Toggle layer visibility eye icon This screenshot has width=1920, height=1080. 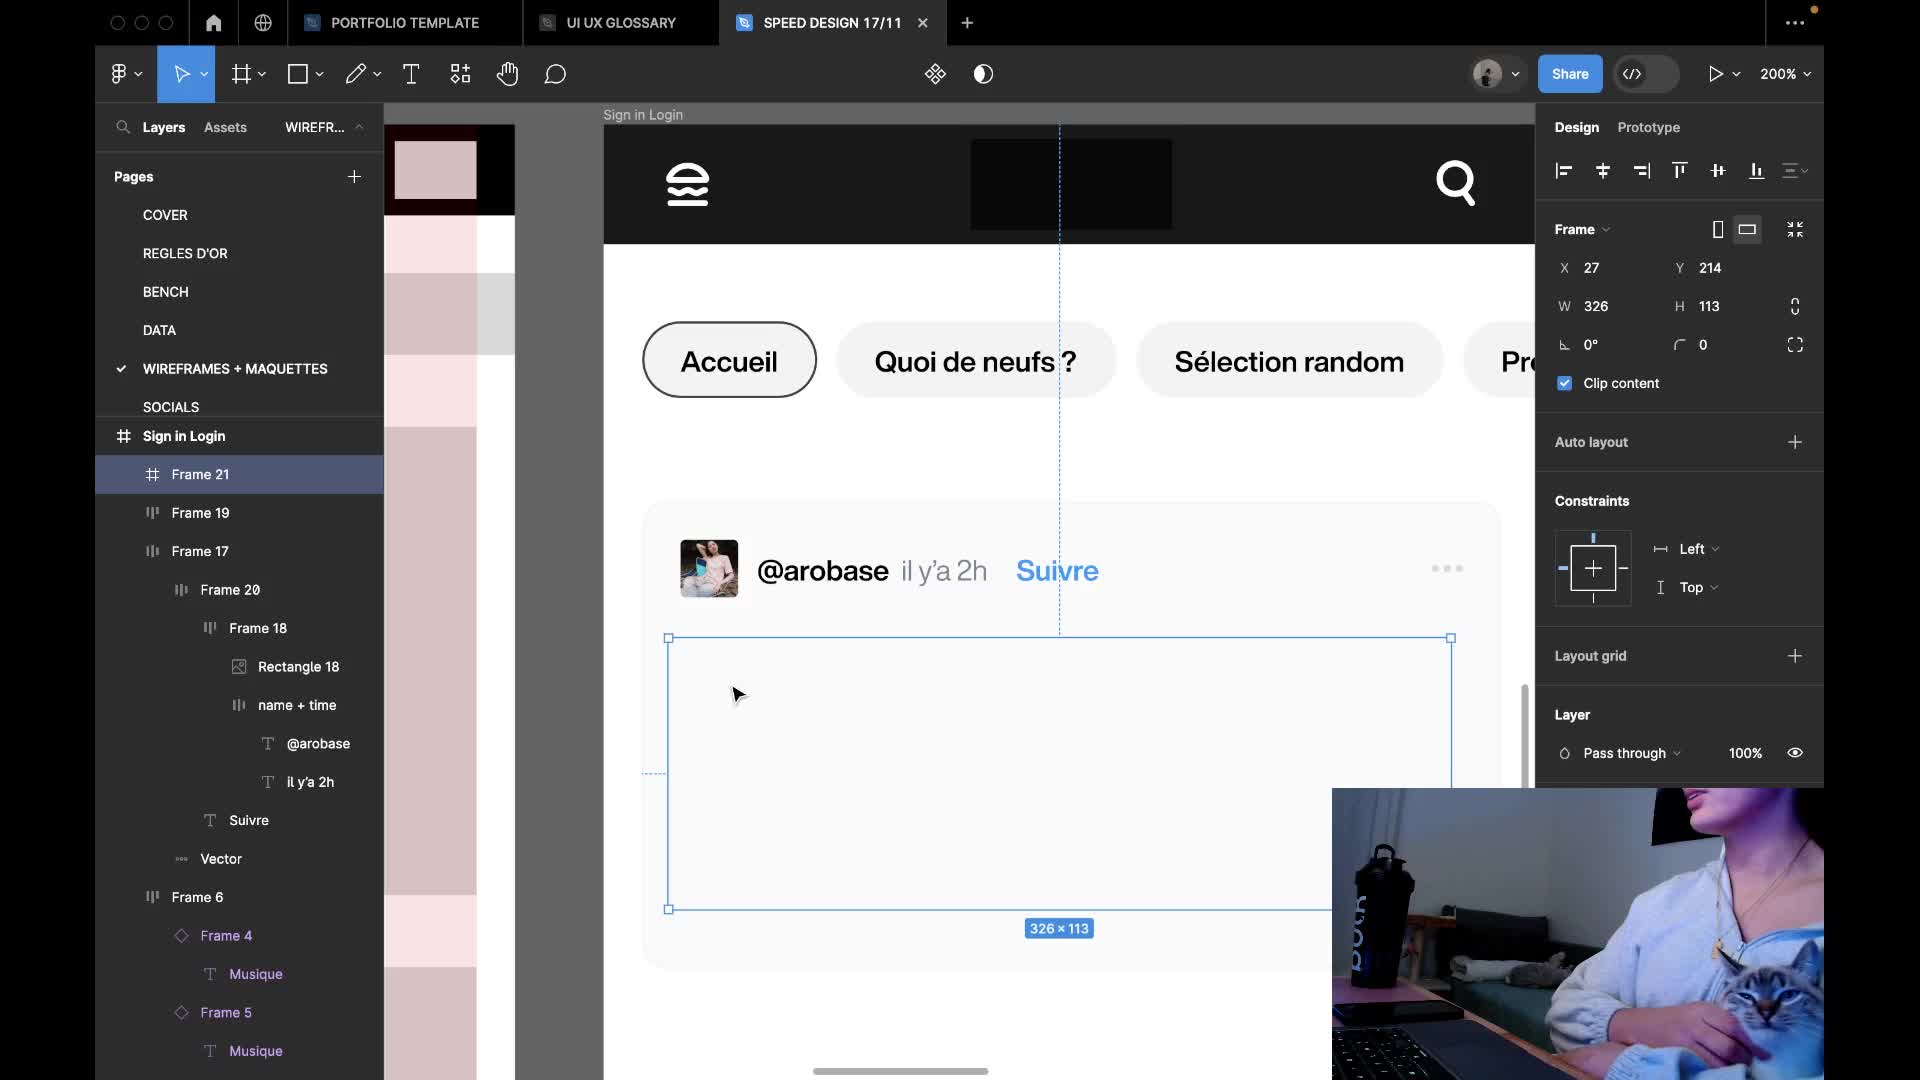[1795, 753]
